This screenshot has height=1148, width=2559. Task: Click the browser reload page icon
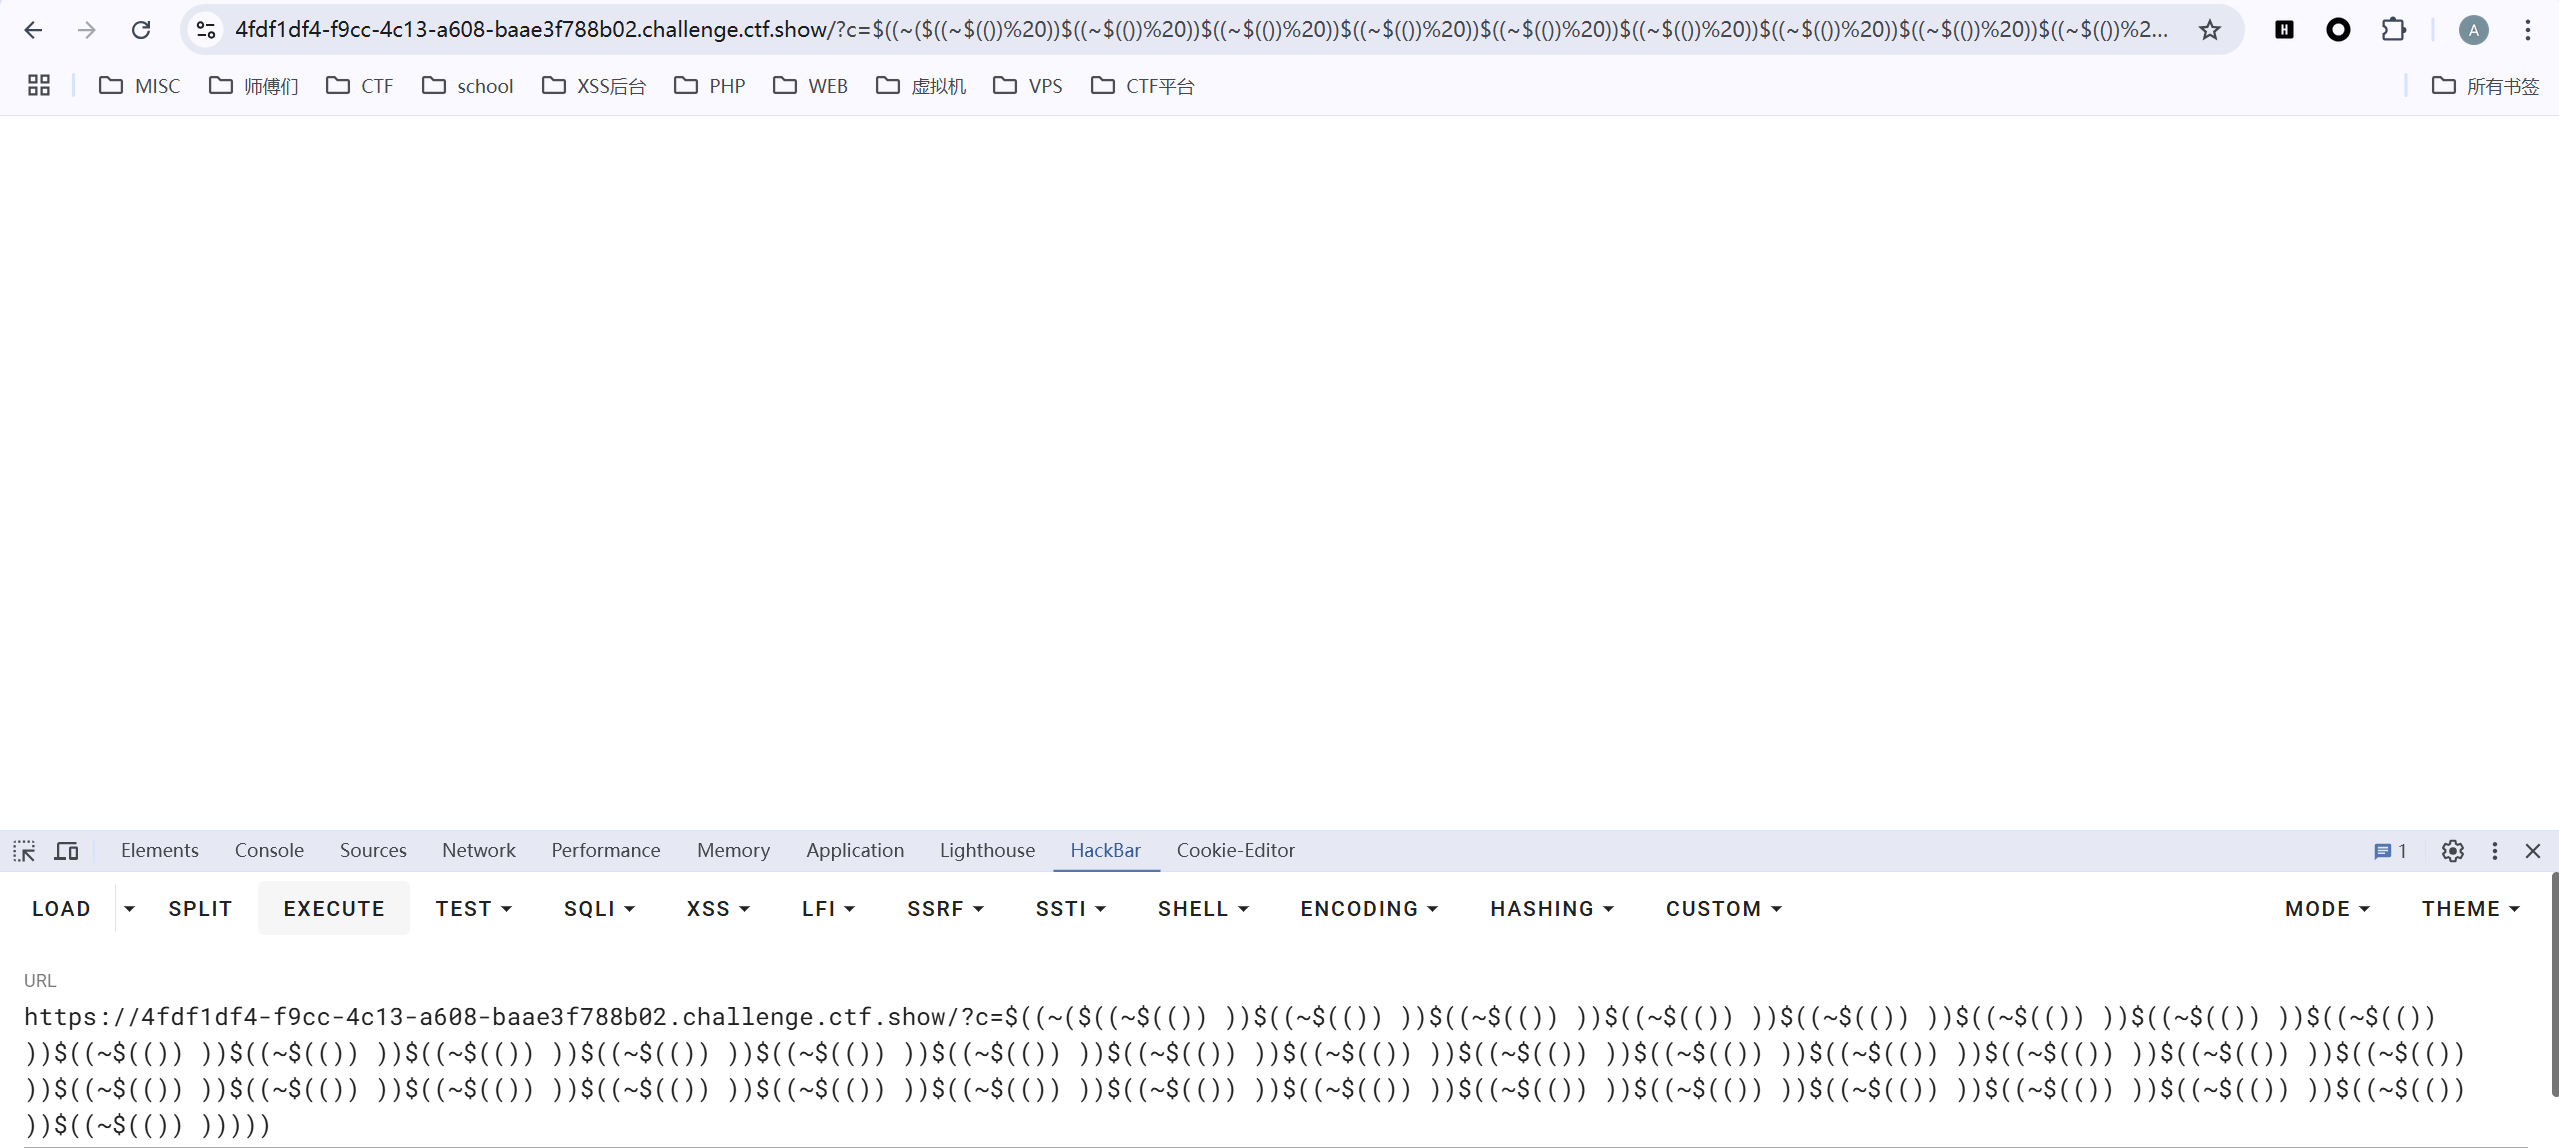(141, 30)
